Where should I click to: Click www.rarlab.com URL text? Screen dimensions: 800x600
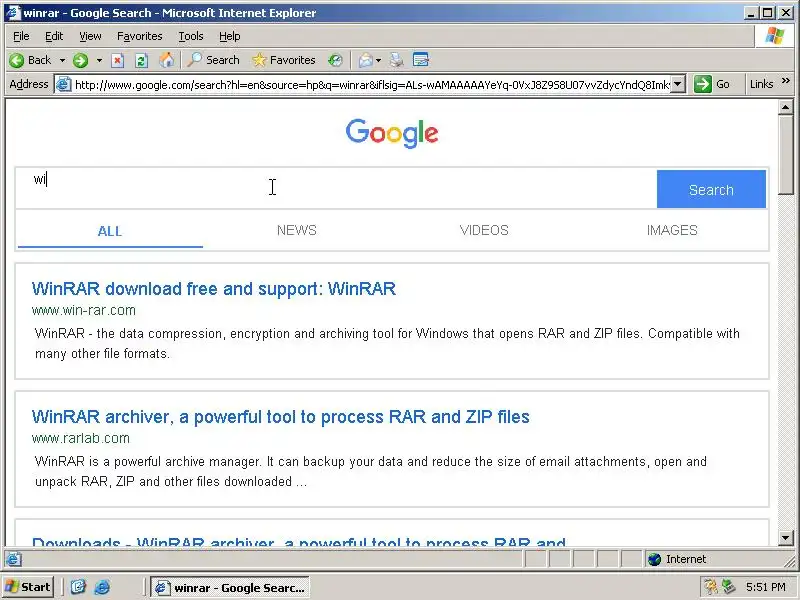tap(81, 438)
